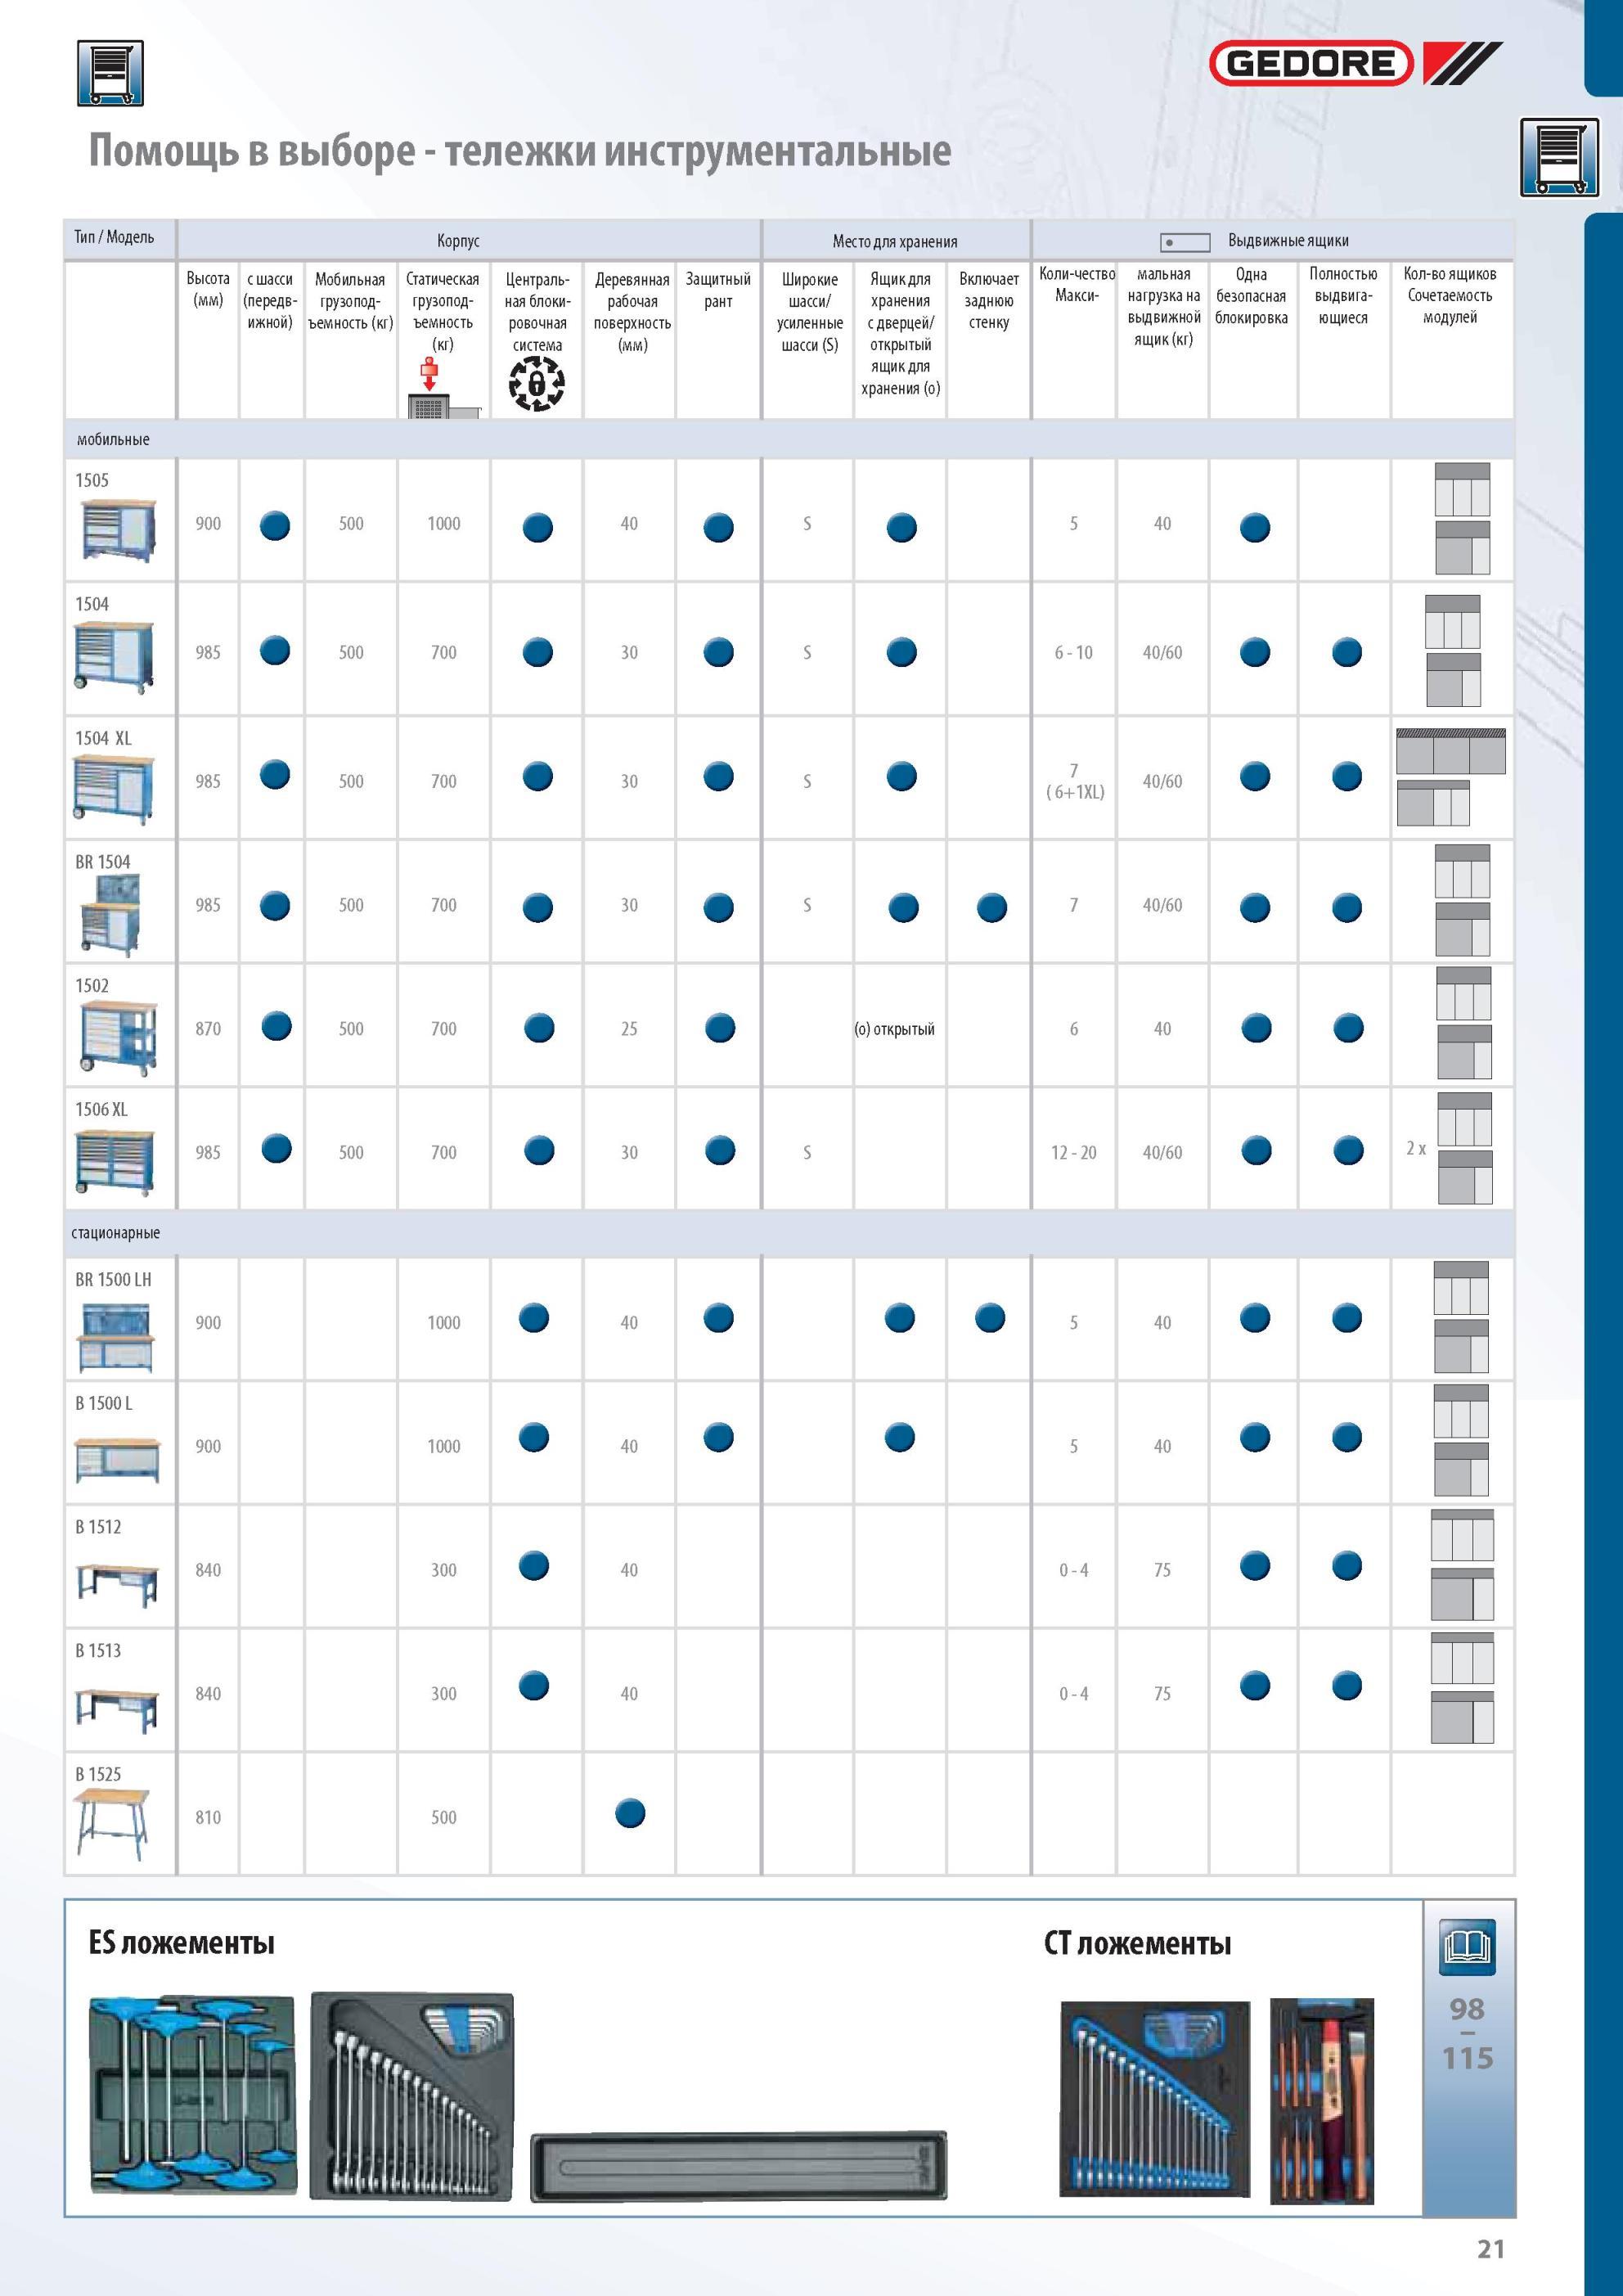Click the B 1500 L workbench image
Image resolution: width=1623 pixels, height=2296 pixels.
pyautogui.click(x=117, y=1460)
